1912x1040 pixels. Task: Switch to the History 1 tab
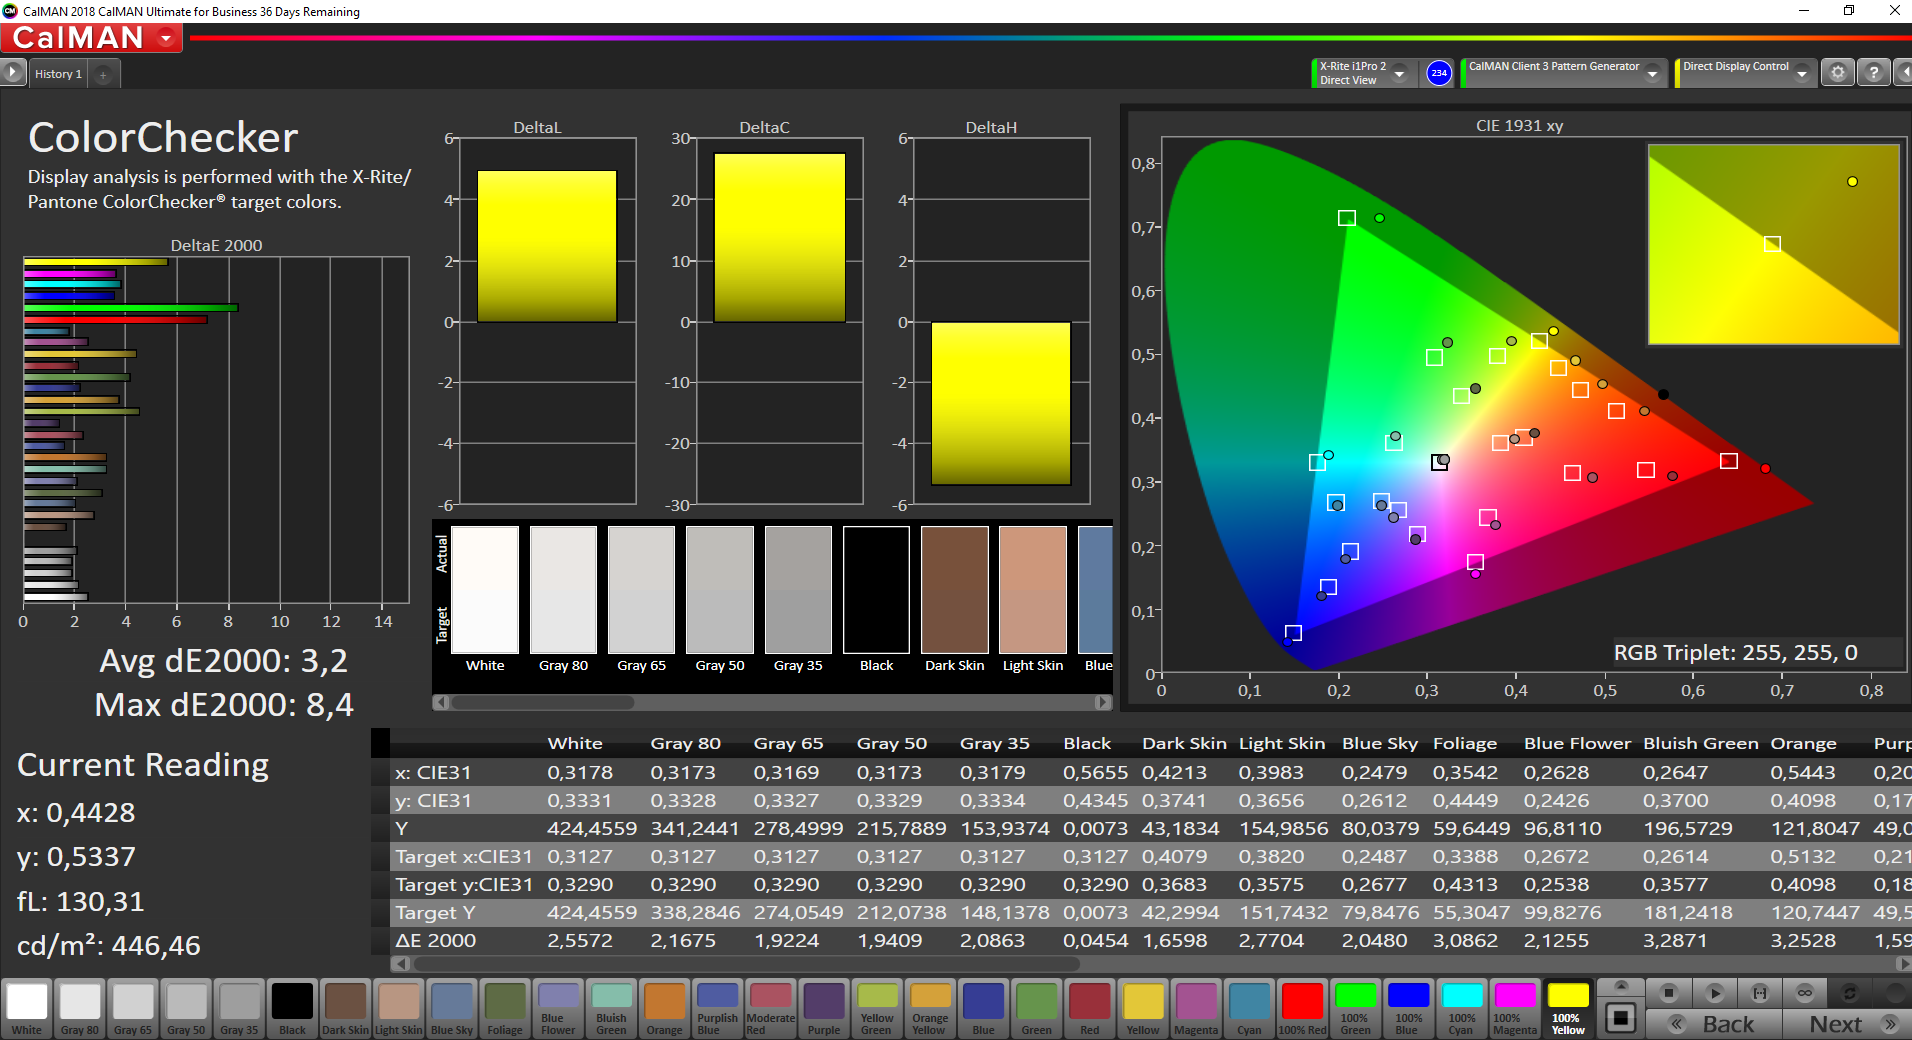tap(58, 74)
